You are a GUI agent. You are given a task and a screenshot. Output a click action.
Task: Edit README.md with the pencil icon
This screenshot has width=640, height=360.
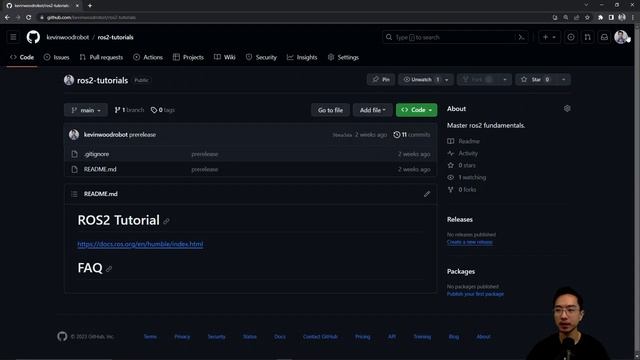click(x=427, y=194)
